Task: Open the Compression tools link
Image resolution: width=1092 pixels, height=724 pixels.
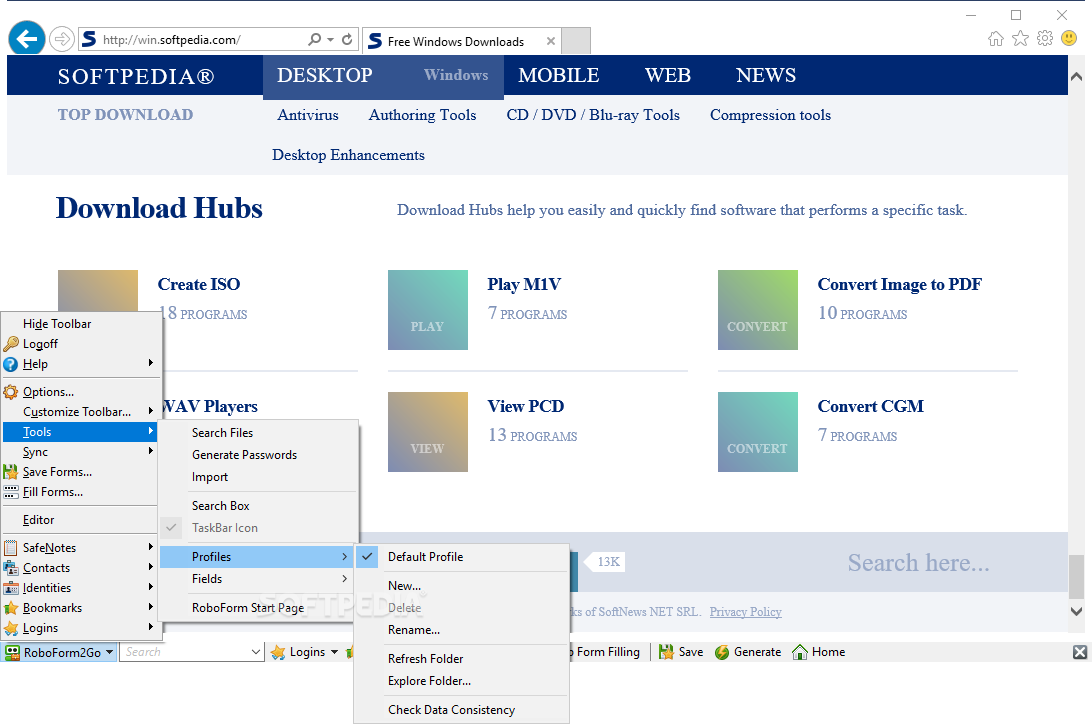Action: click(770, 115)
